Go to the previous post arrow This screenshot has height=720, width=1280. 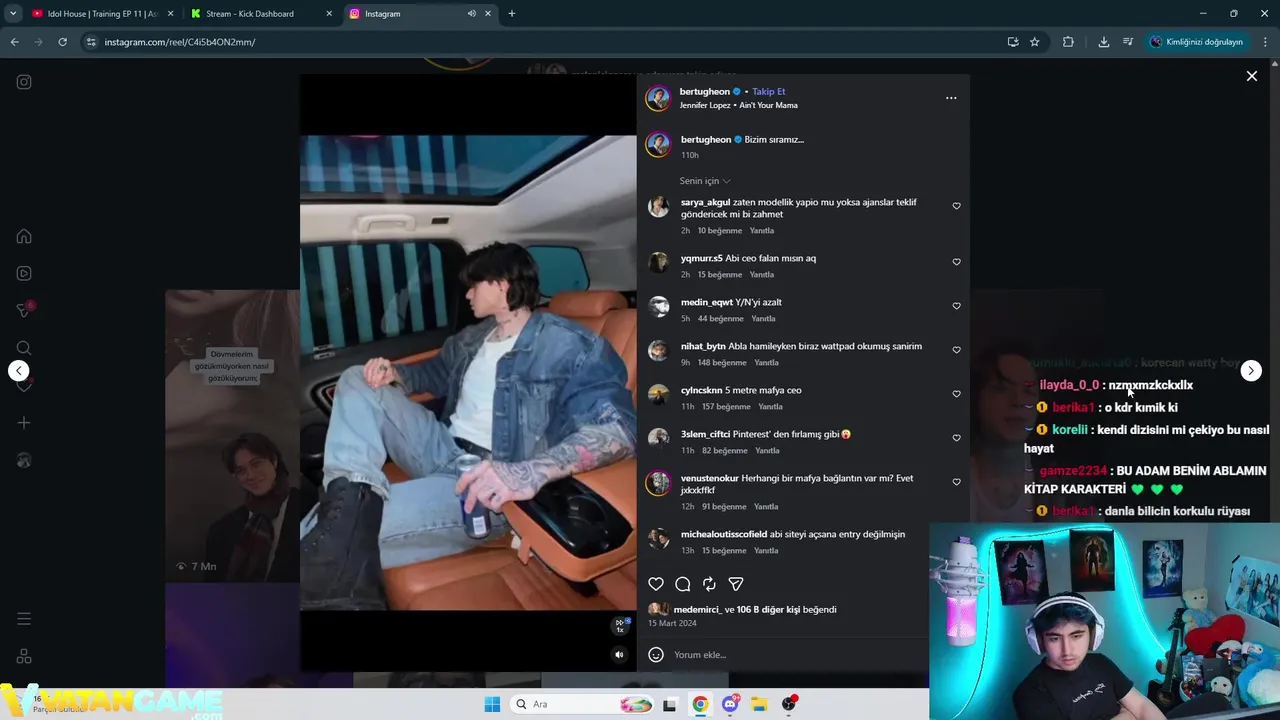click(19, 371)
